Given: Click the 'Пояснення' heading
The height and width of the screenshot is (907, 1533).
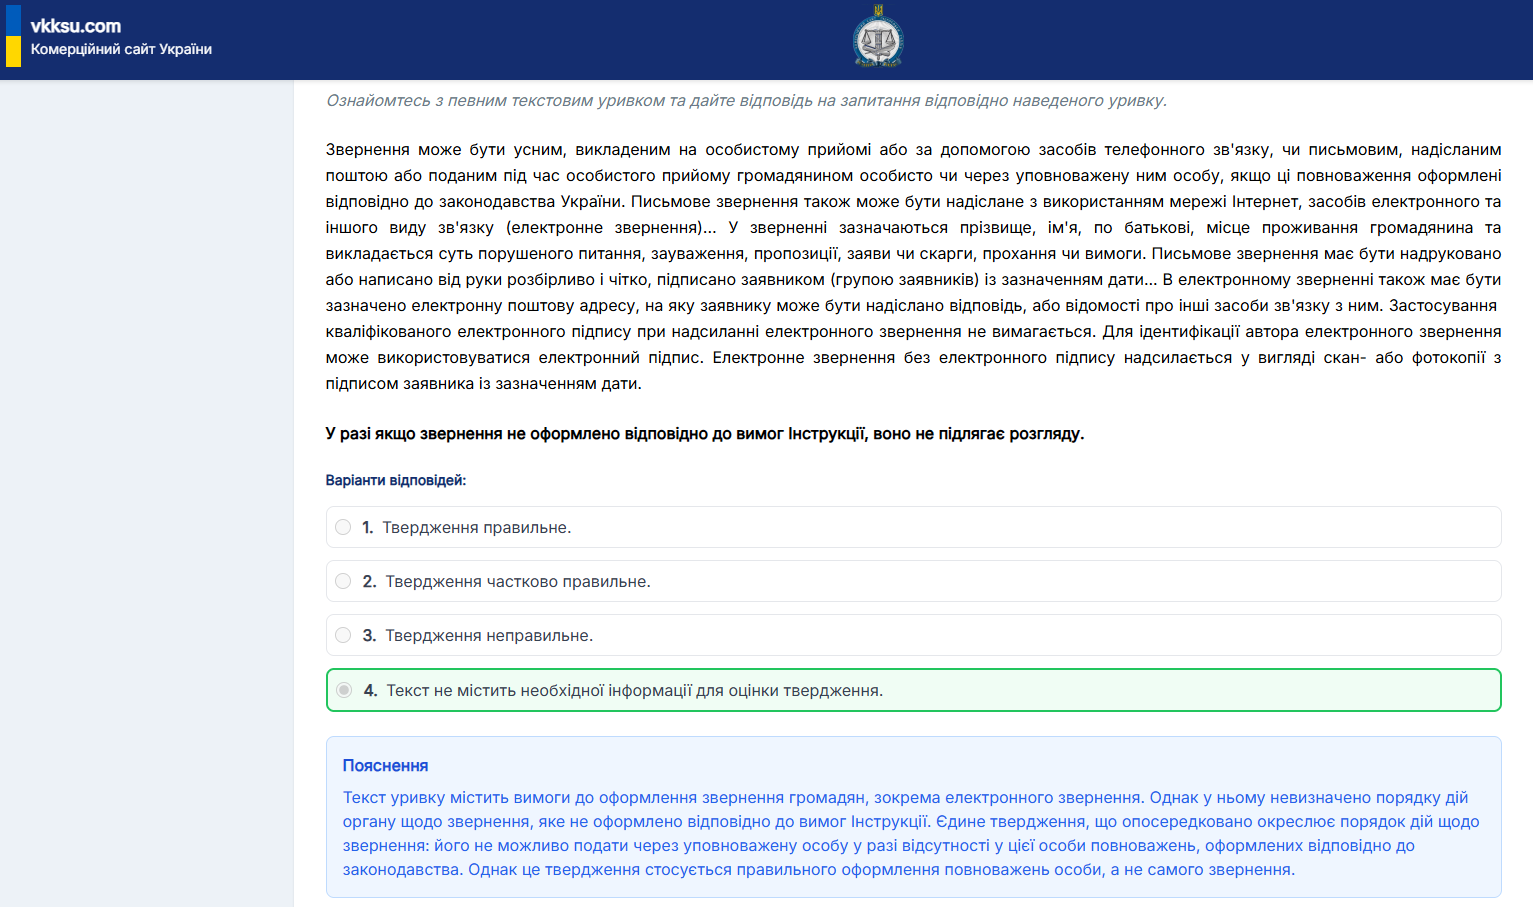Looking at the screenshot, I should point(385,765).
